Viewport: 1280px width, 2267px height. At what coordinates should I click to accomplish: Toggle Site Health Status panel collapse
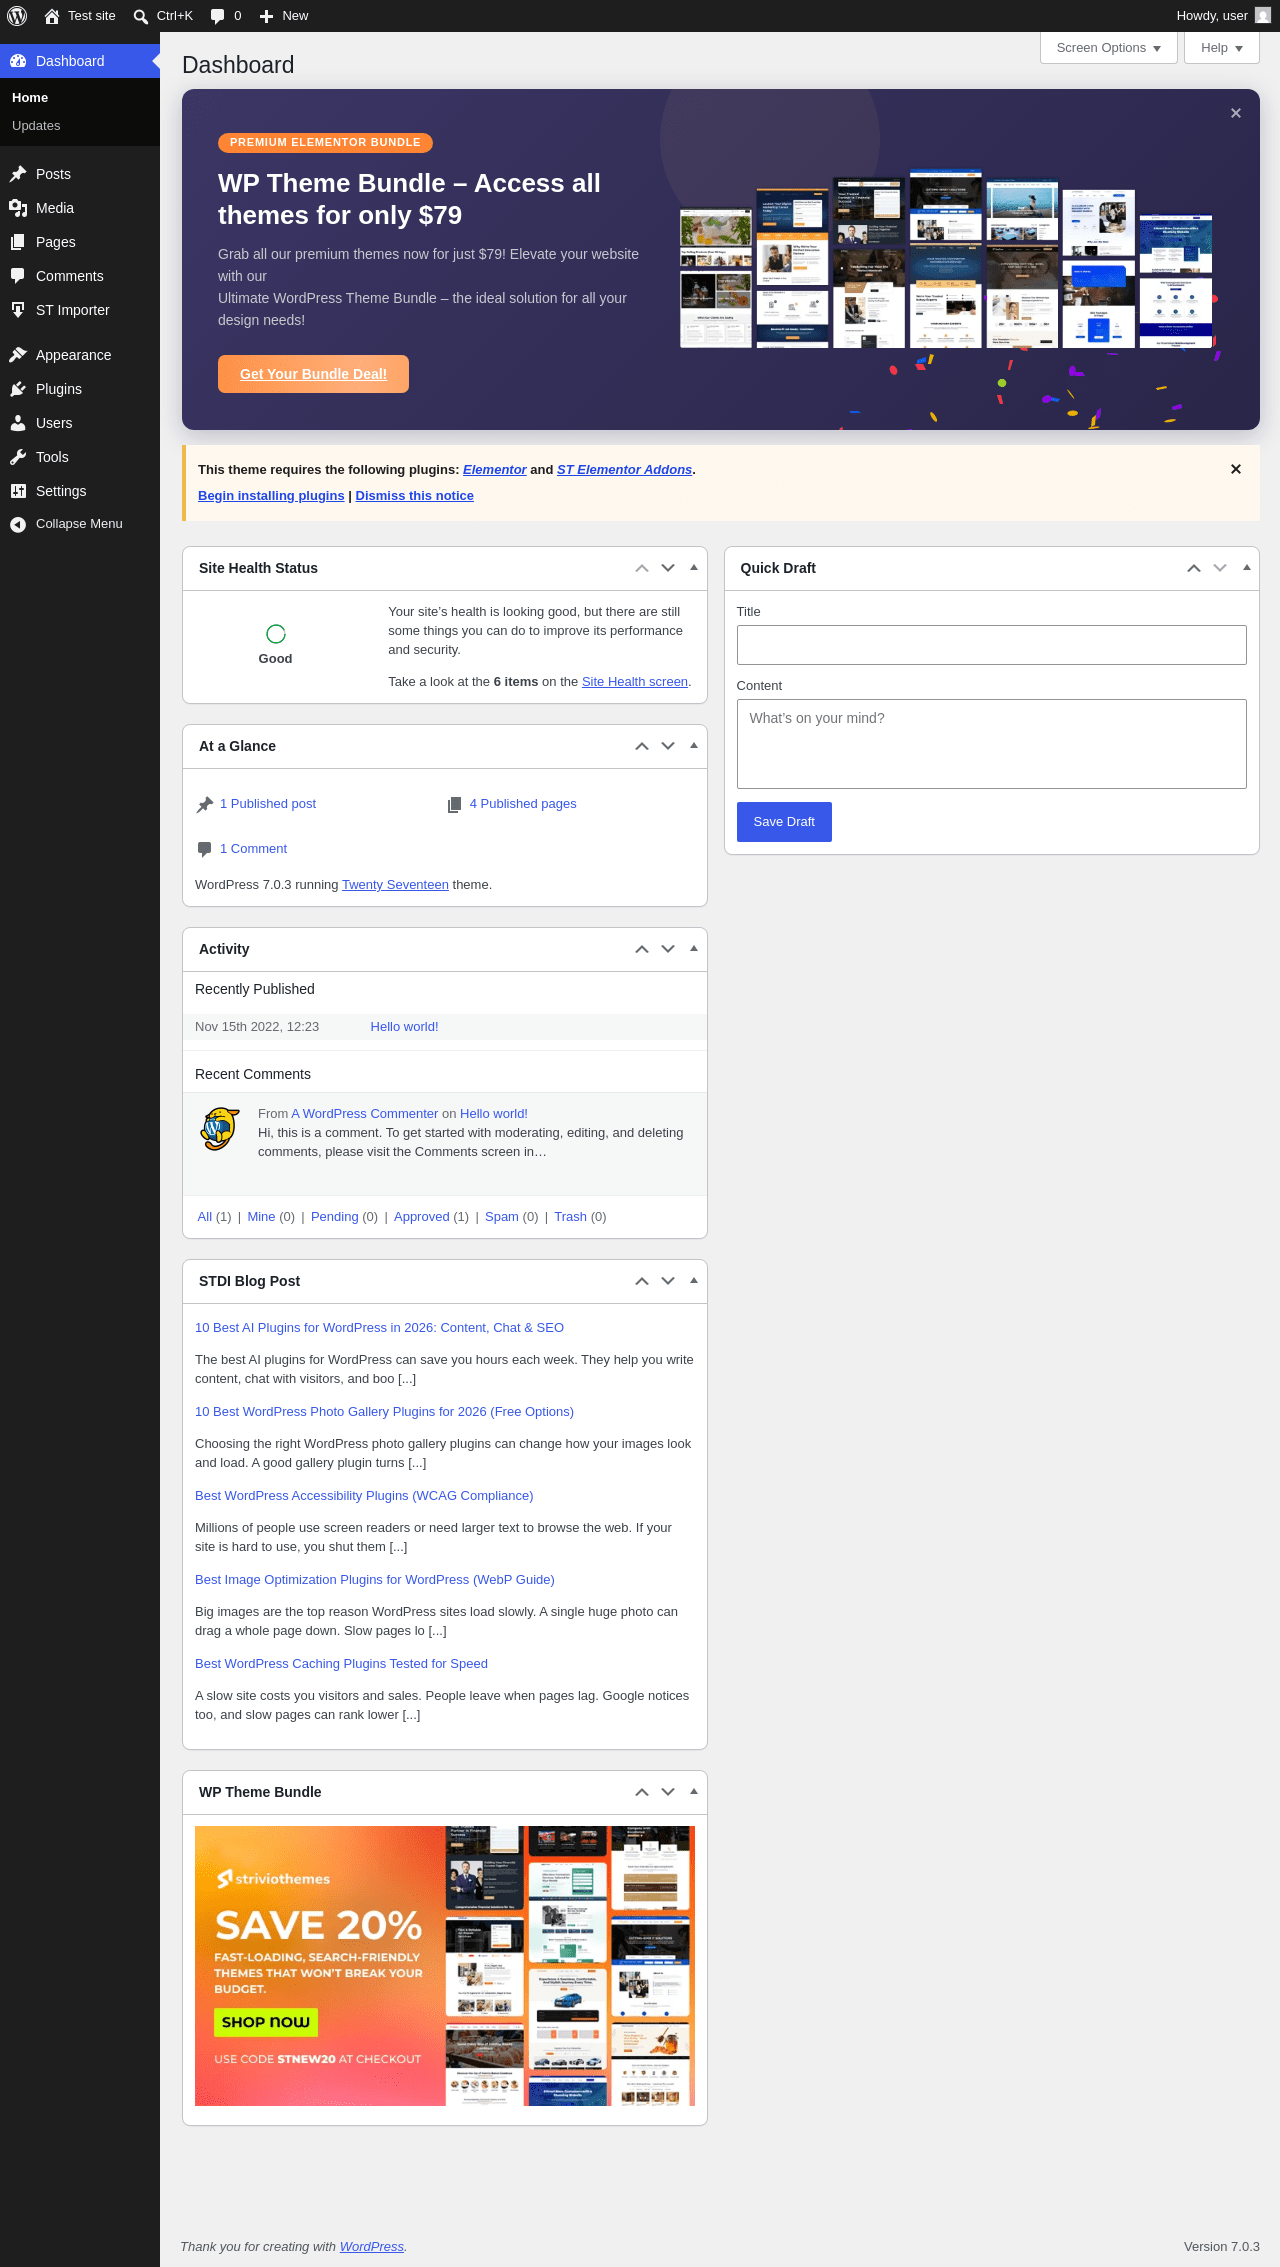coord(694,568)
